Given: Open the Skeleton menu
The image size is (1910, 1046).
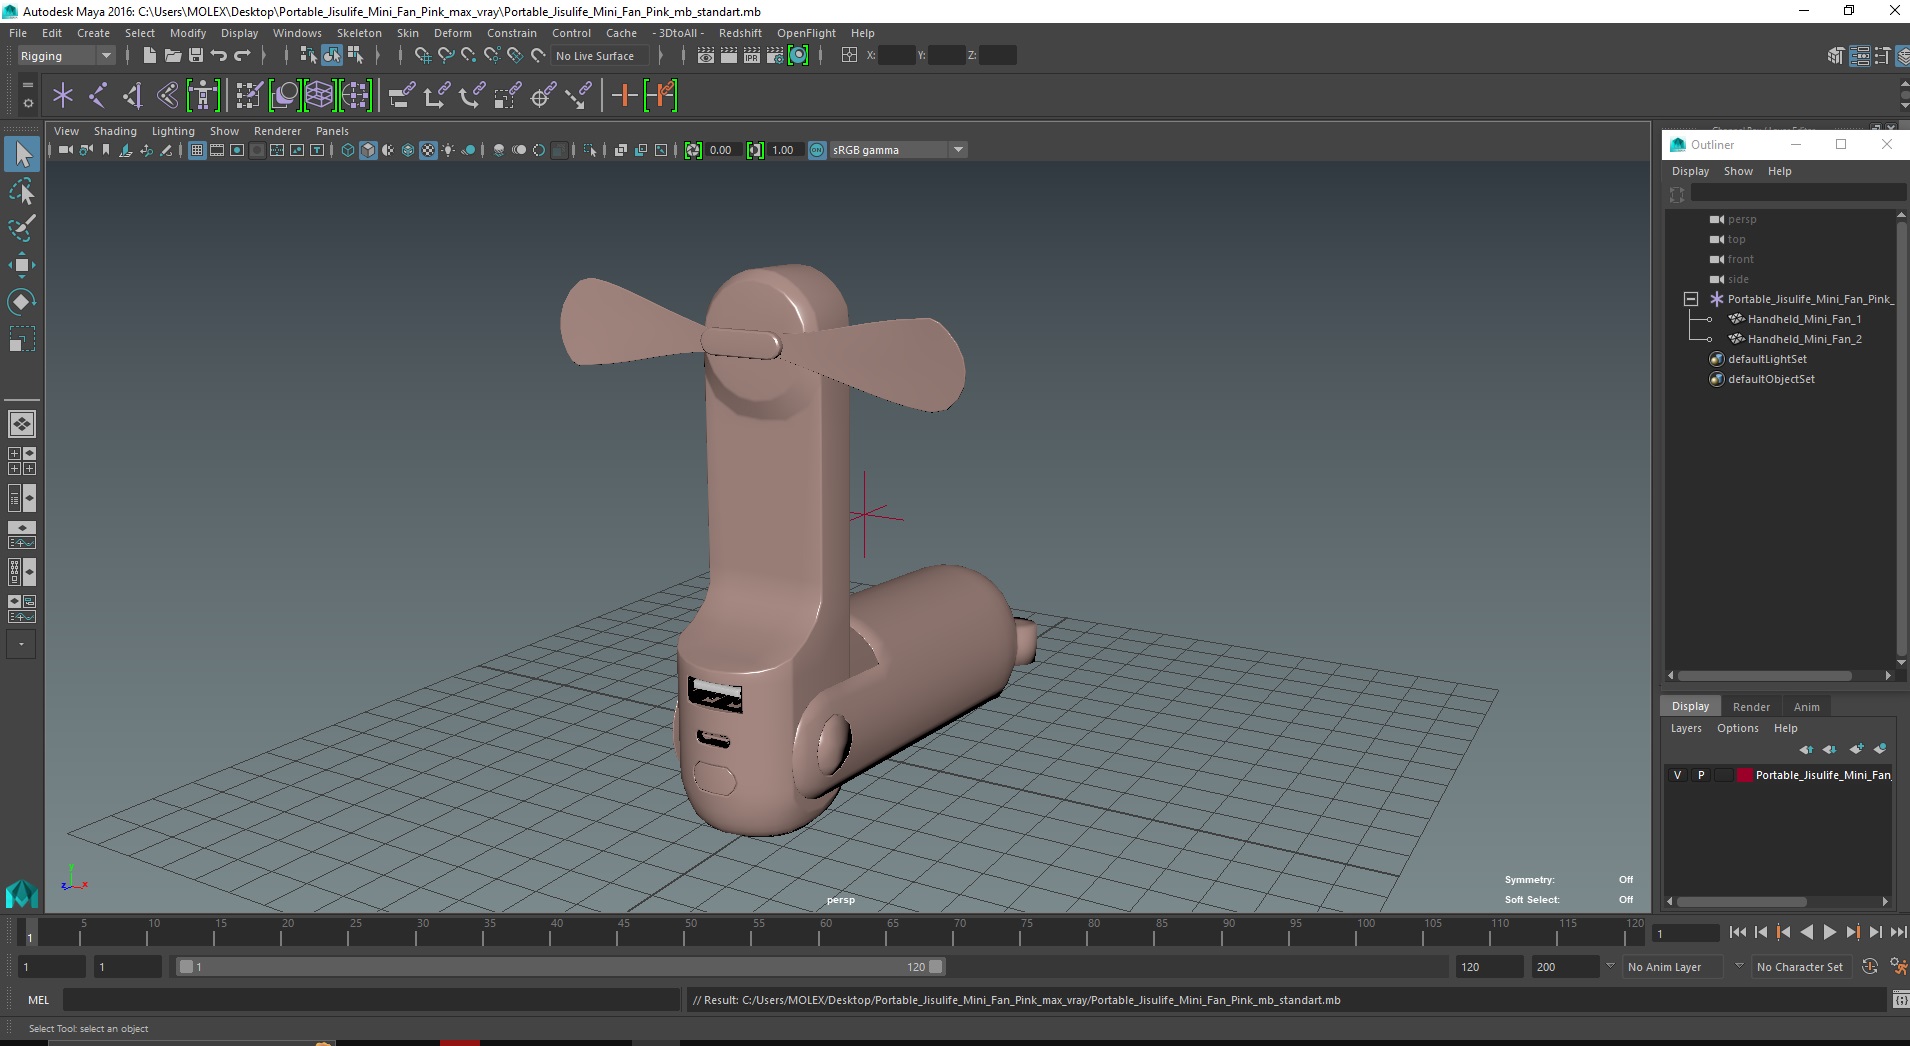Looking at the screenshot, I should click(359, 33).
